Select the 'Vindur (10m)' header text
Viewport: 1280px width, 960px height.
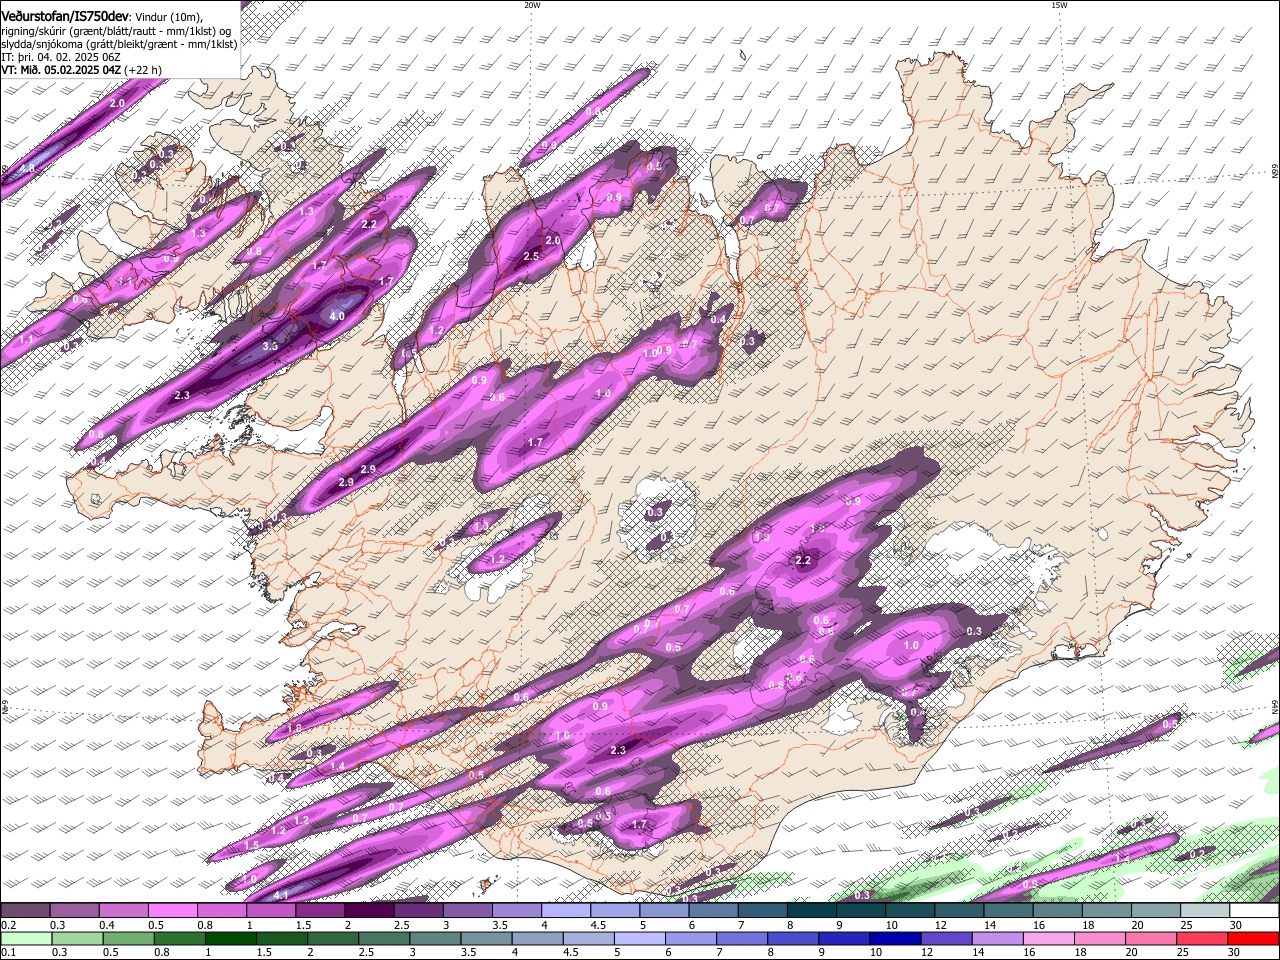[x=168, y=18]
